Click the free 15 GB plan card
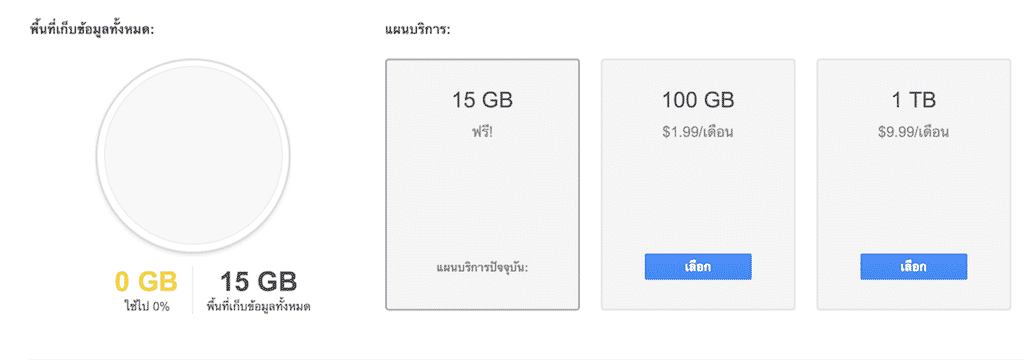1024x360 pixels. [482, 184]
